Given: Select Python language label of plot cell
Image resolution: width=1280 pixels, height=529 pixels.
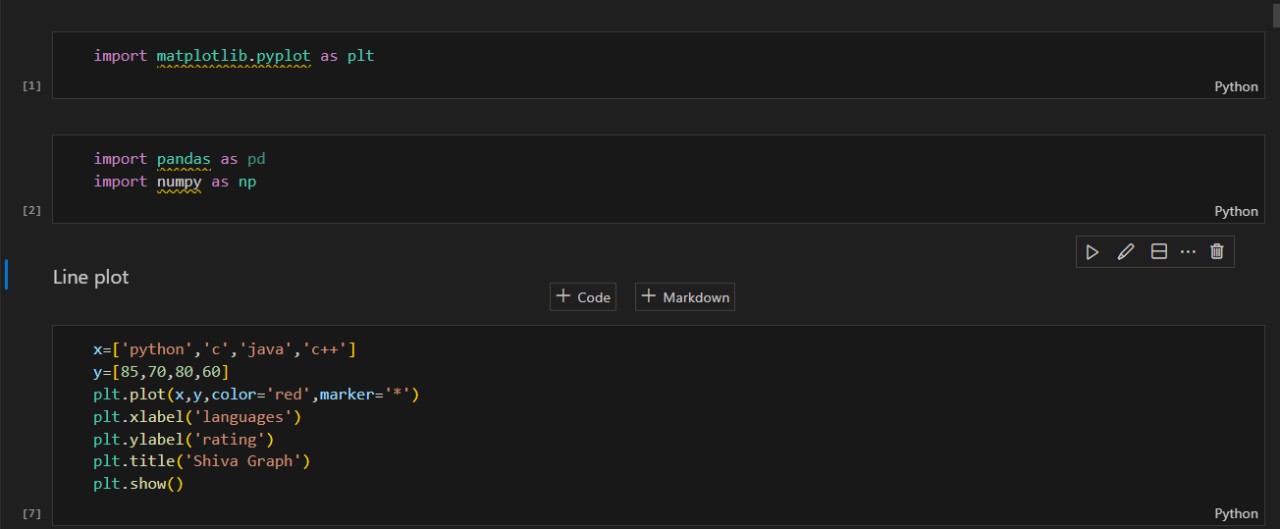Looking at the screenshot, I should [1236, 513].
